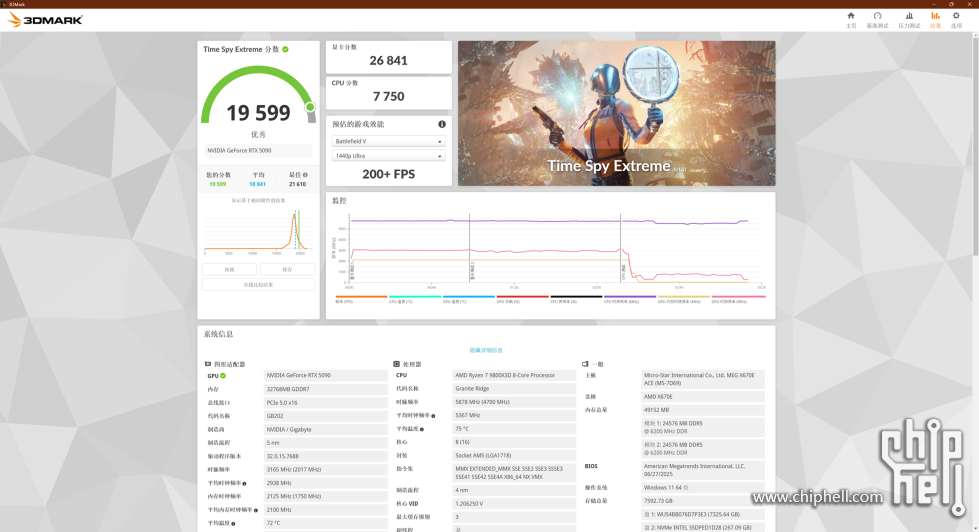Click the 3DMark logo
Screen dimensions: 979x532
44,20
